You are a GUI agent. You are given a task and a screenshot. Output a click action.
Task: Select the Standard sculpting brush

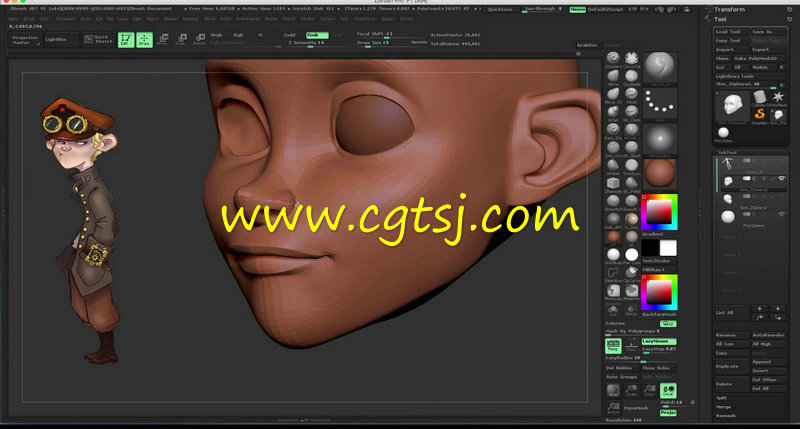coord(613,58)
